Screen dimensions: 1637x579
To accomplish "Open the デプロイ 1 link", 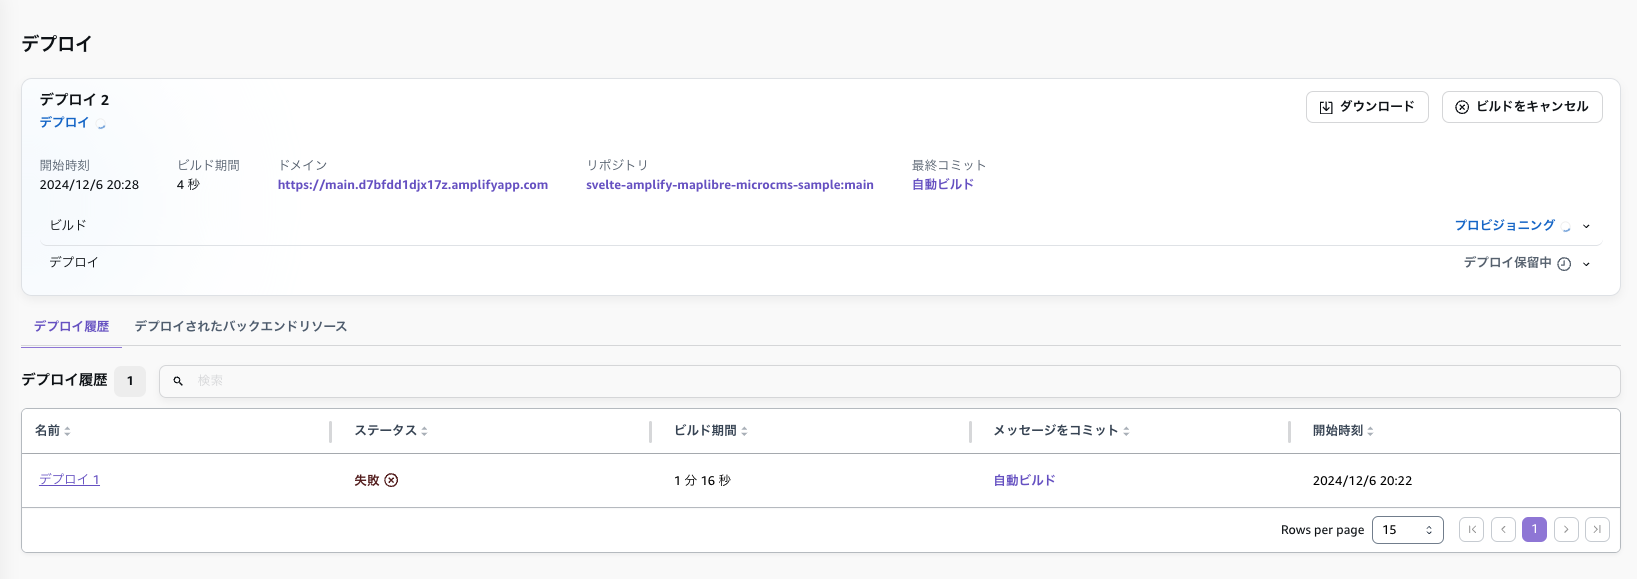I will coord(70,480).
